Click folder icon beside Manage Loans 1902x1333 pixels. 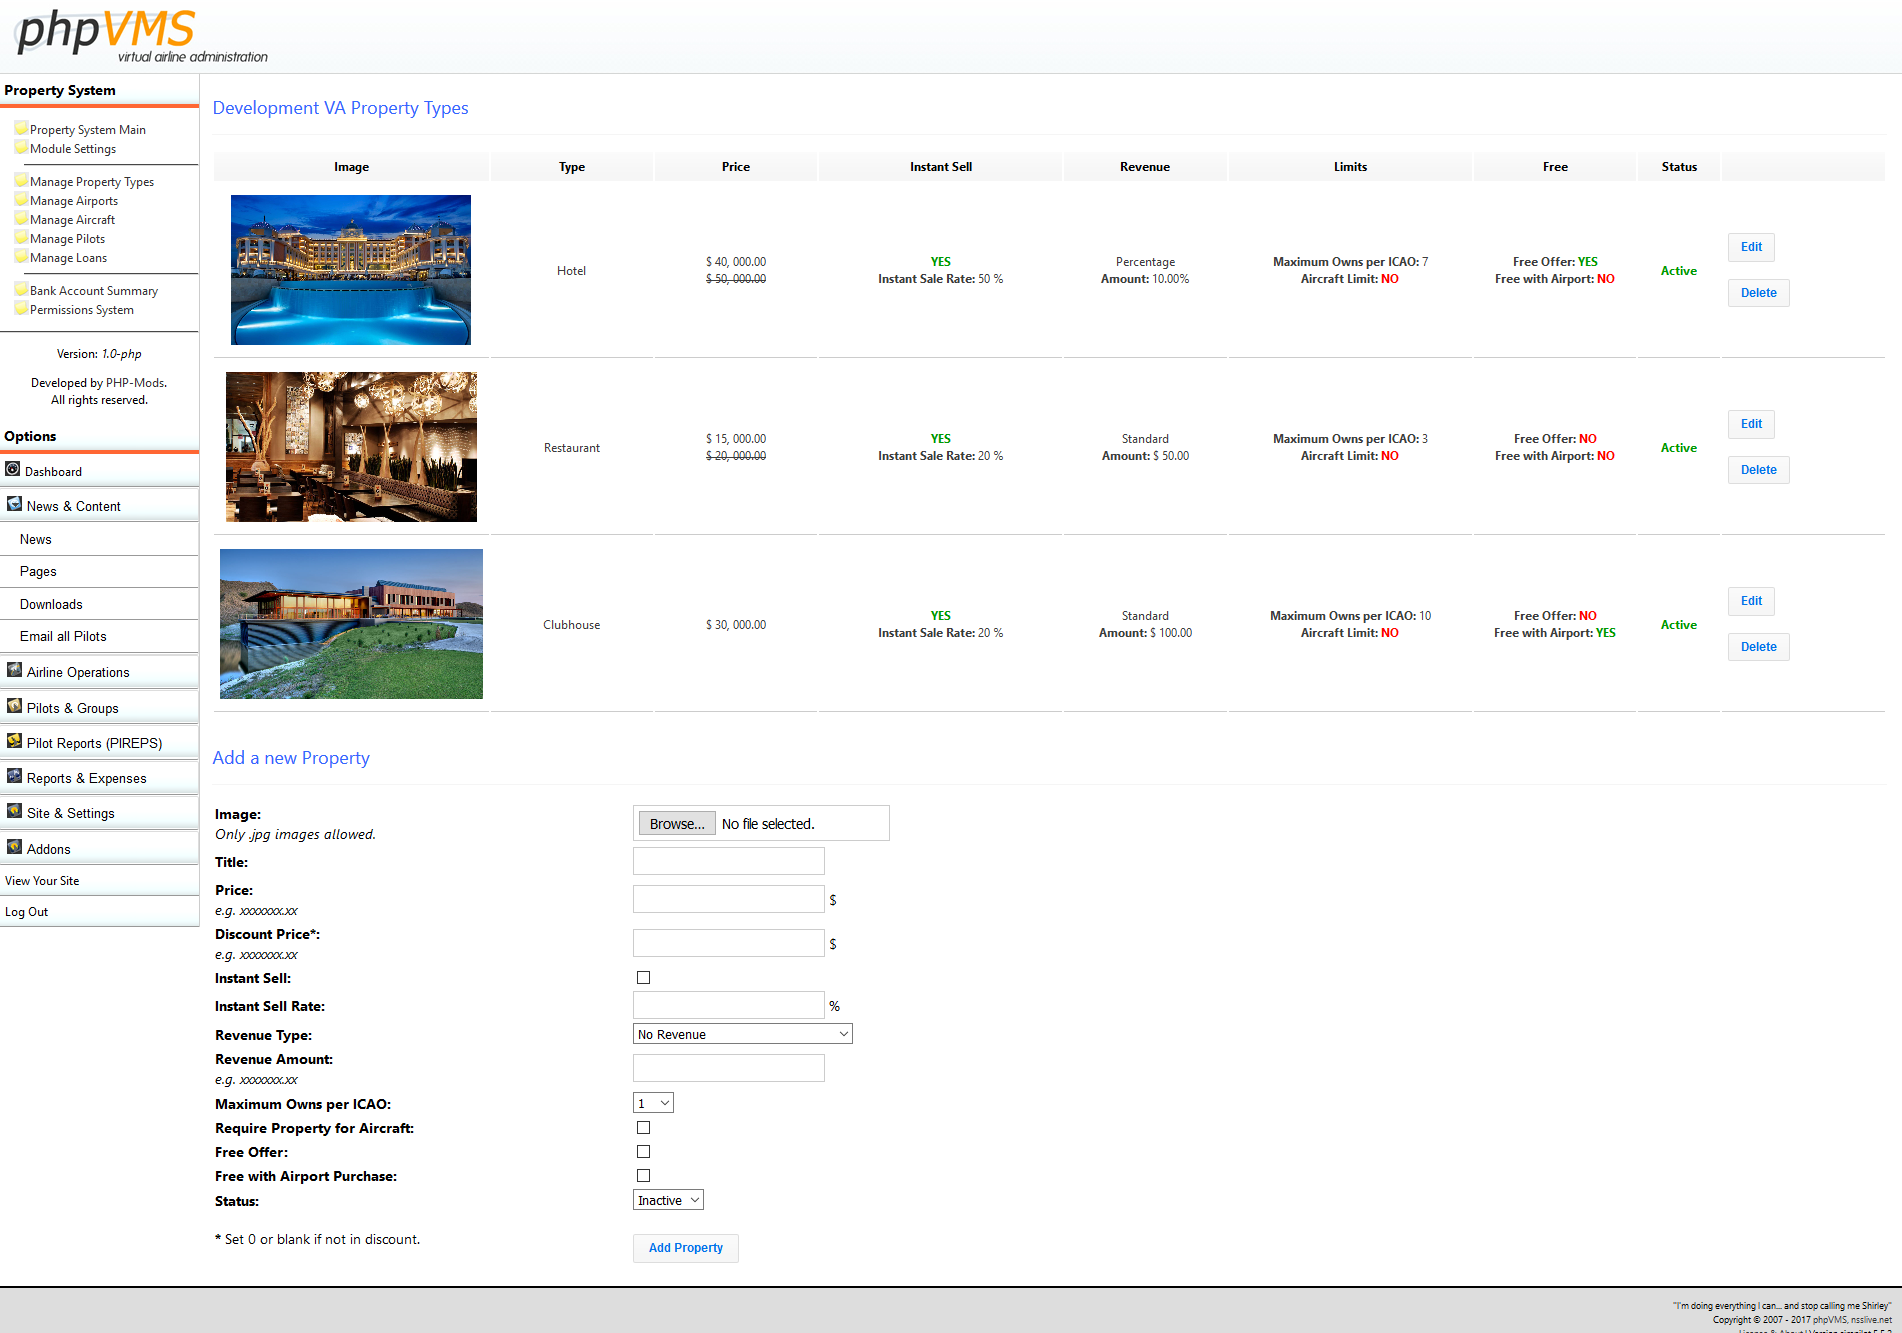pos(21,256)
